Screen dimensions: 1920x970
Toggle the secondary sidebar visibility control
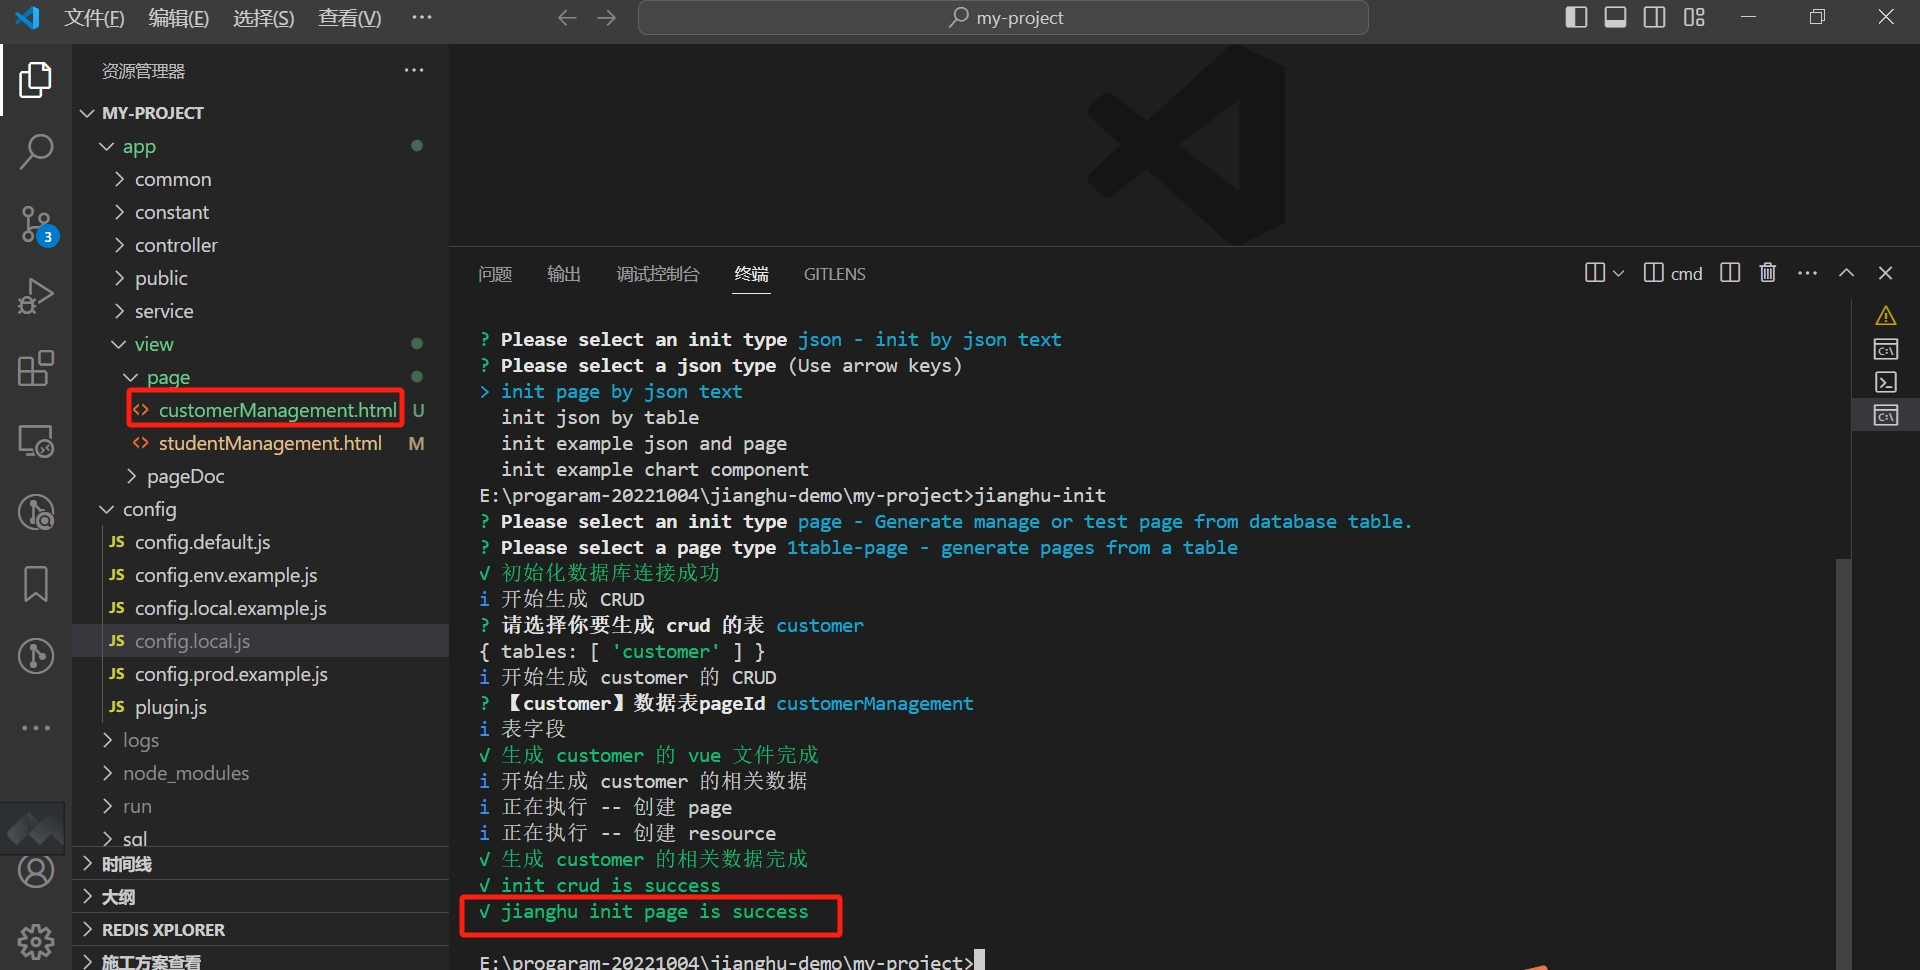pyautogui.click(x=1655, y=17)
